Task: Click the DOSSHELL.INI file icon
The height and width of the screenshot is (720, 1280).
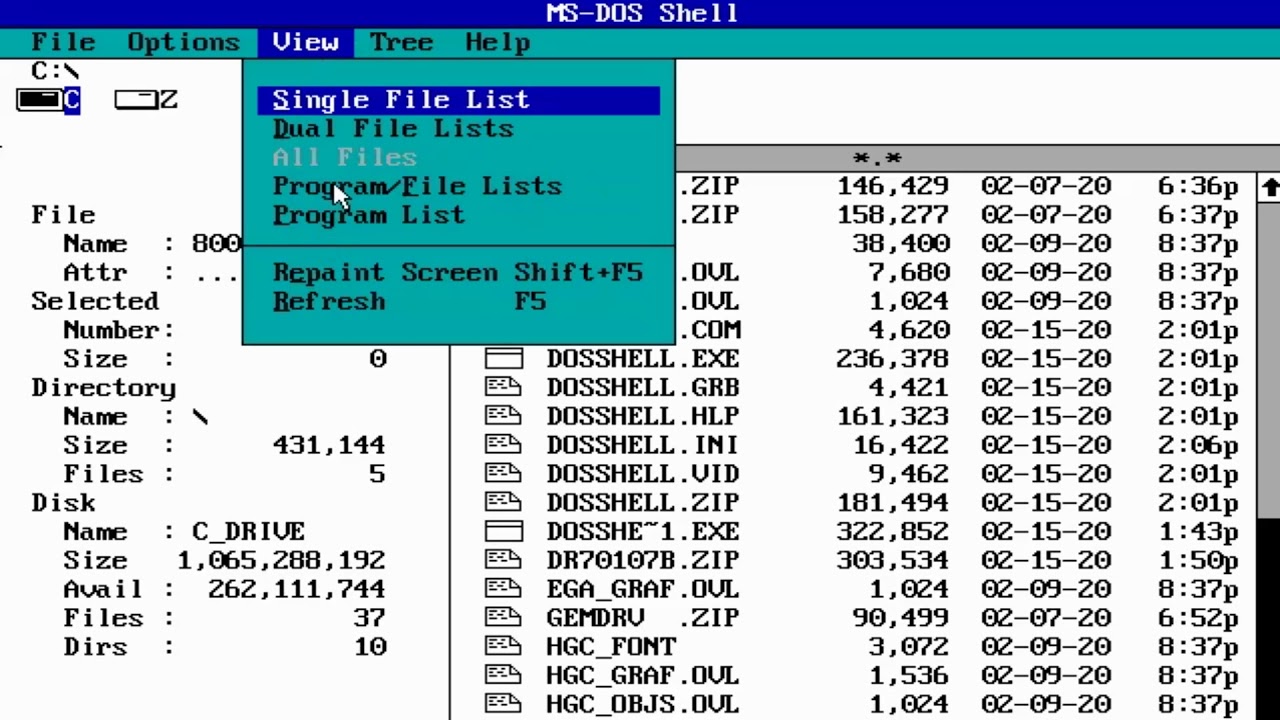Action: tap(504, 446)
